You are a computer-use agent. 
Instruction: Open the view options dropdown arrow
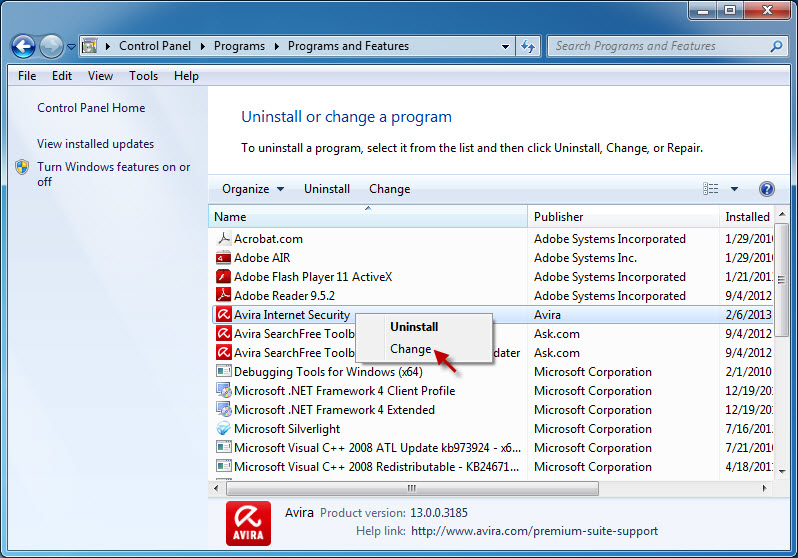pyautogui.click(x=734, y=189)
